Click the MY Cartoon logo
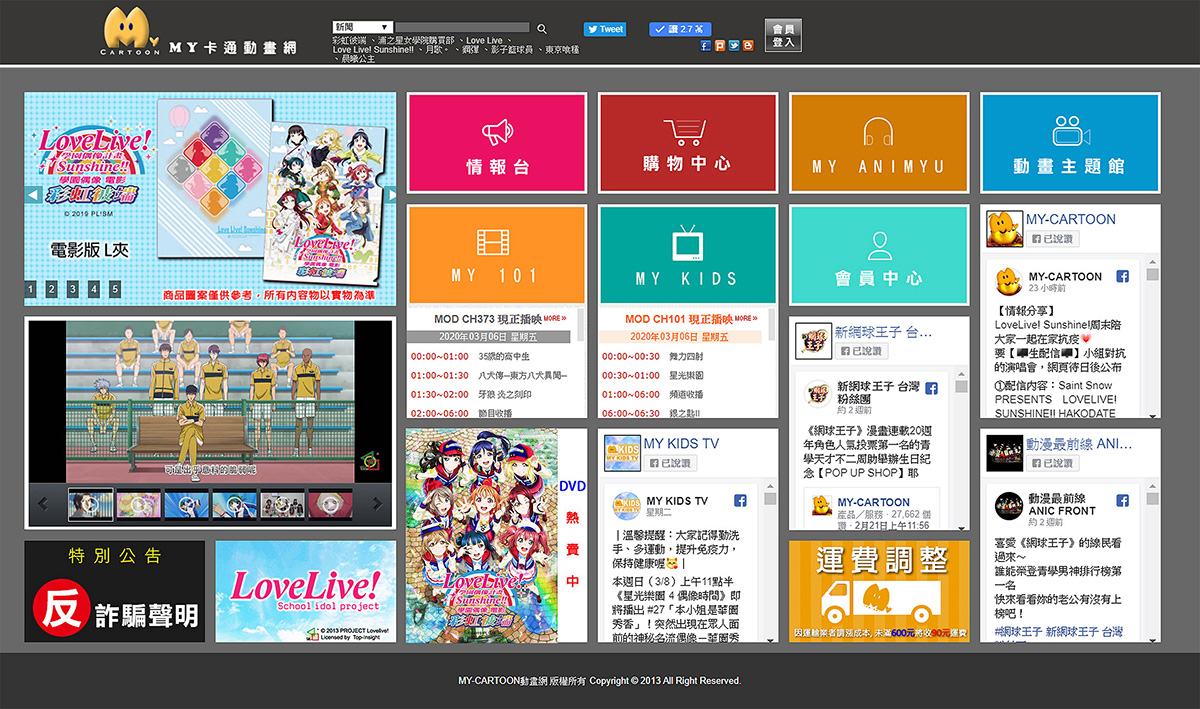 [130, 31]
